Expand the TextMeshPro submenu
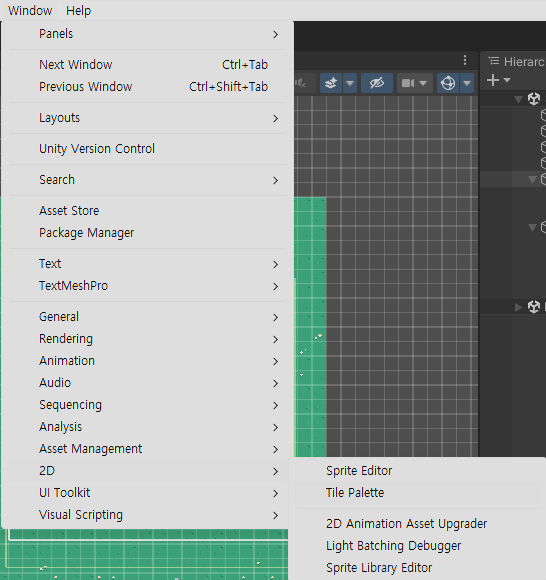The image size is (546, 580). point(147,286)
